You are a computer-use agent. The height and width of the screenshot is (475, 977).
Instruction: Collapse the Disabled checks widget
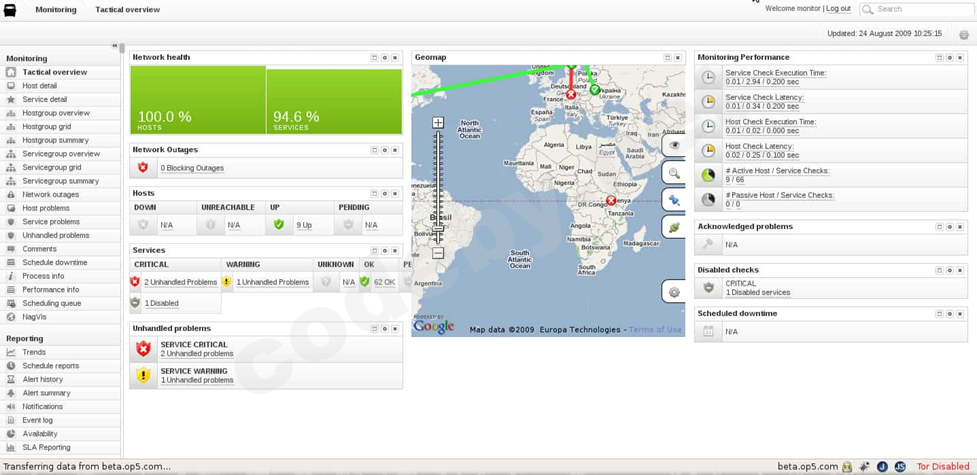click(939, 271)
